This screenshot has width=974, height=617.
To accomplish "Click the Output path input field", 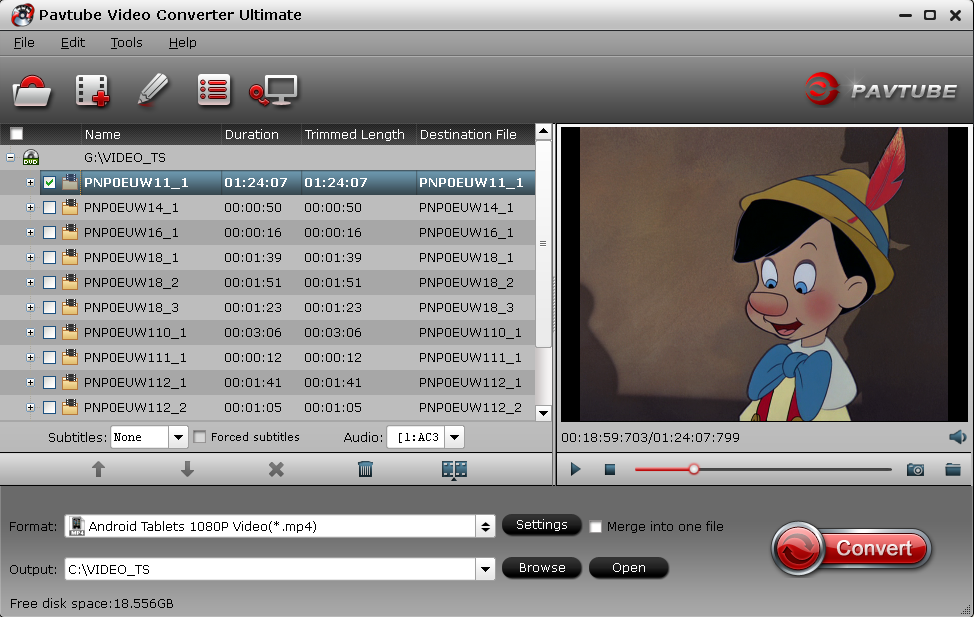I will tap(270, 569).
